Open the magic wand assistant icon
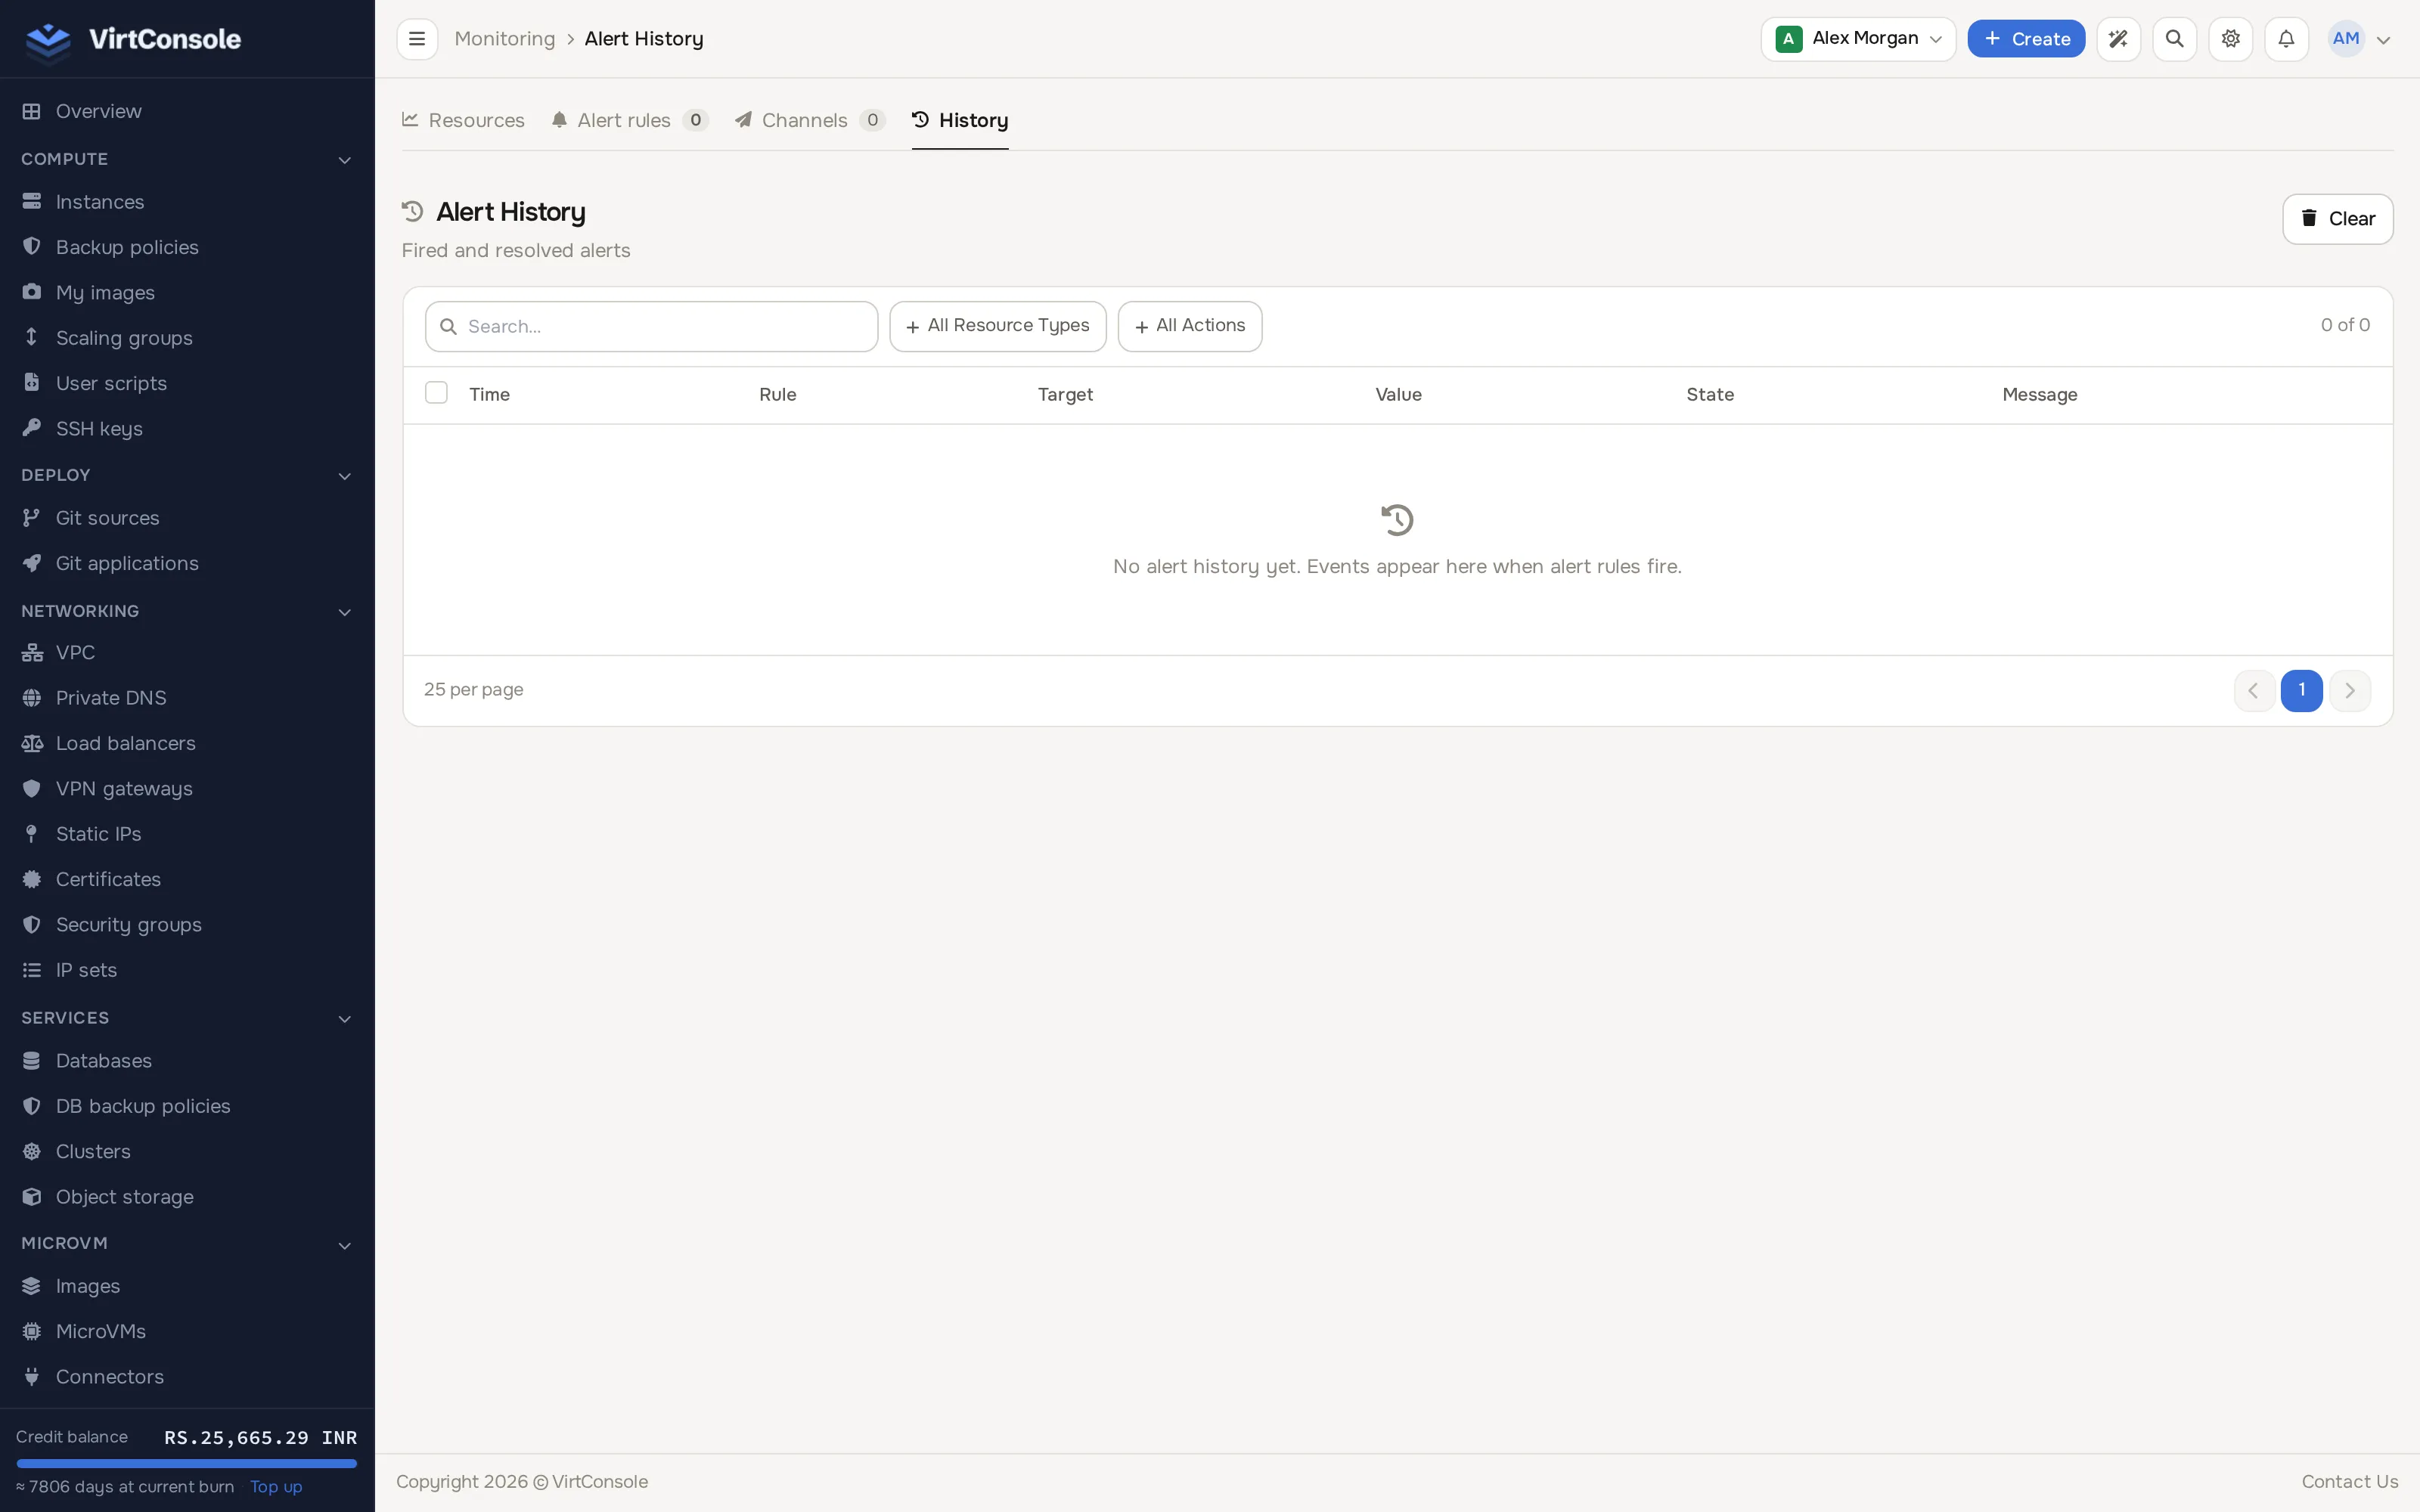This screenshot has height=1512, width=2420. coord(2118,39)
